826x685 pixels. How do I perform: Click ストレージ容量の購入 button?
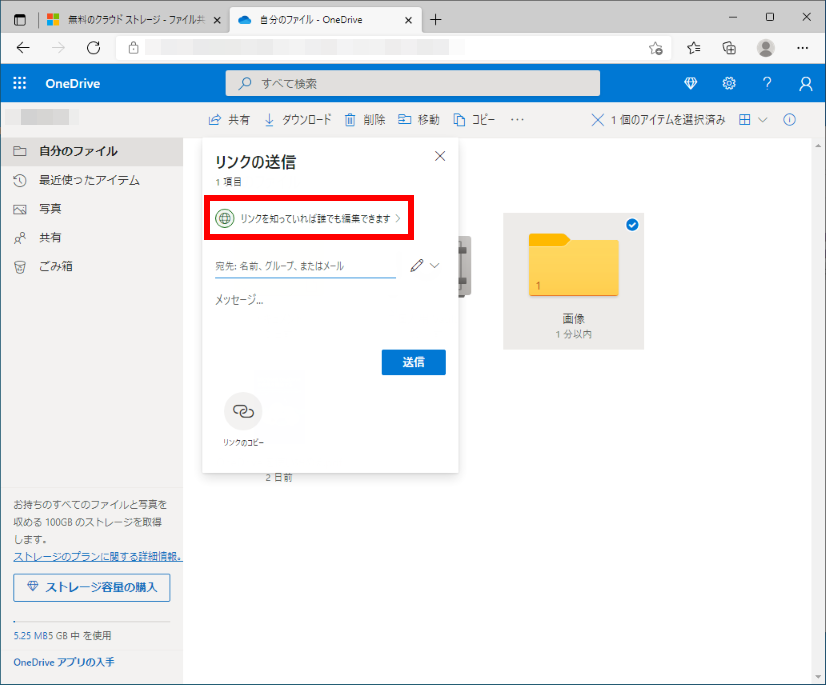point(92,588)
